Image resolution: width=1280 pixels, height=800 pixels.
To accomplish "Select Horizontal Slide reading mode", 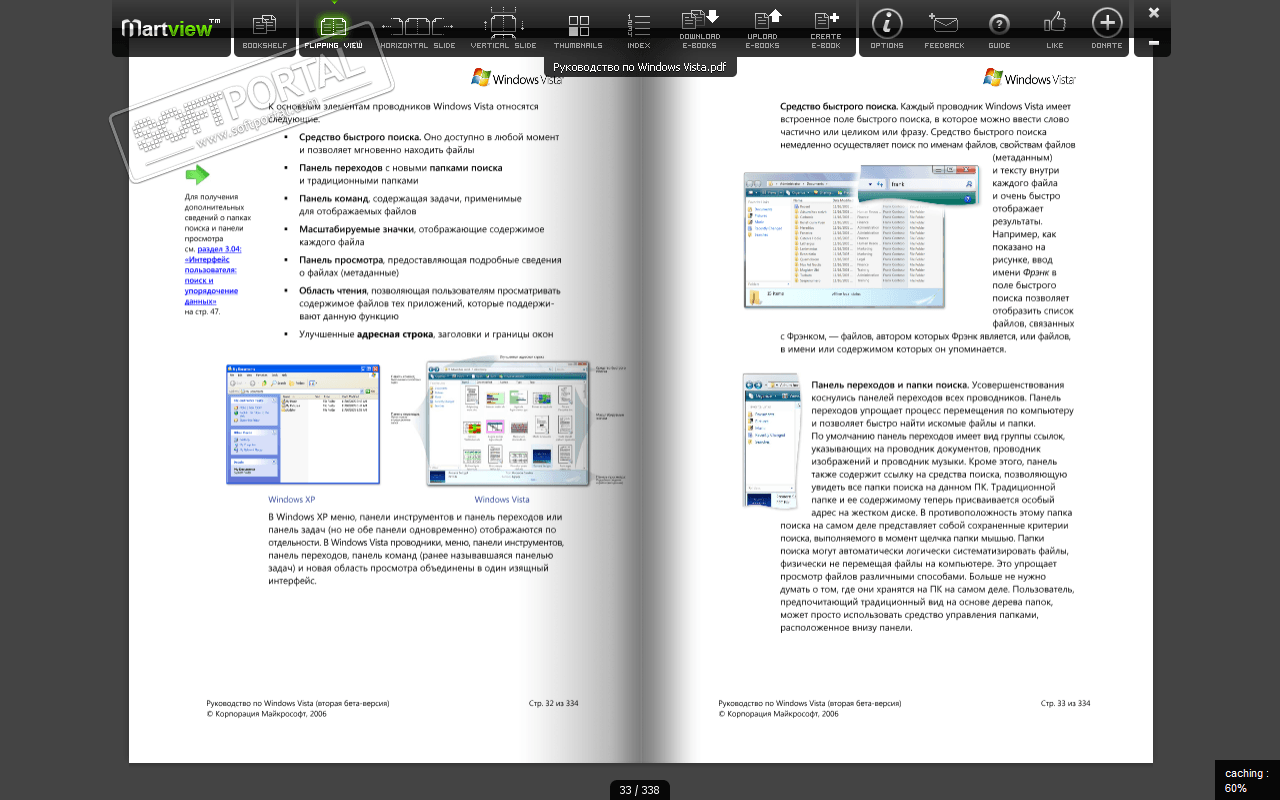I will 417,29.
